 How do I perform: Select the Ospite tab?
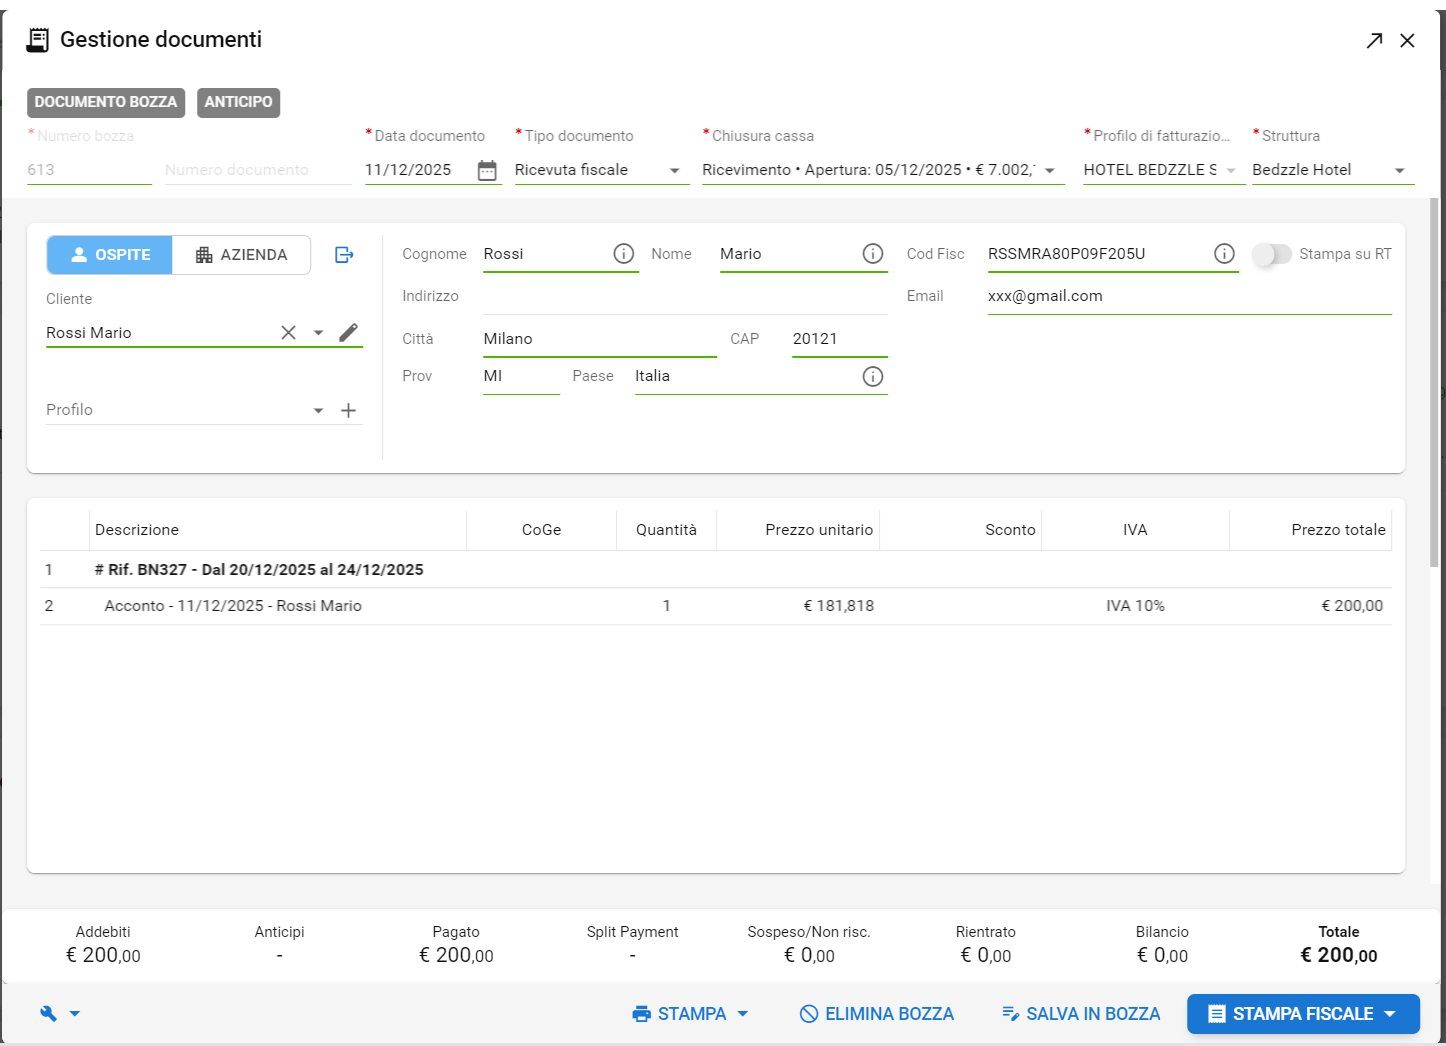pos(110,255)
